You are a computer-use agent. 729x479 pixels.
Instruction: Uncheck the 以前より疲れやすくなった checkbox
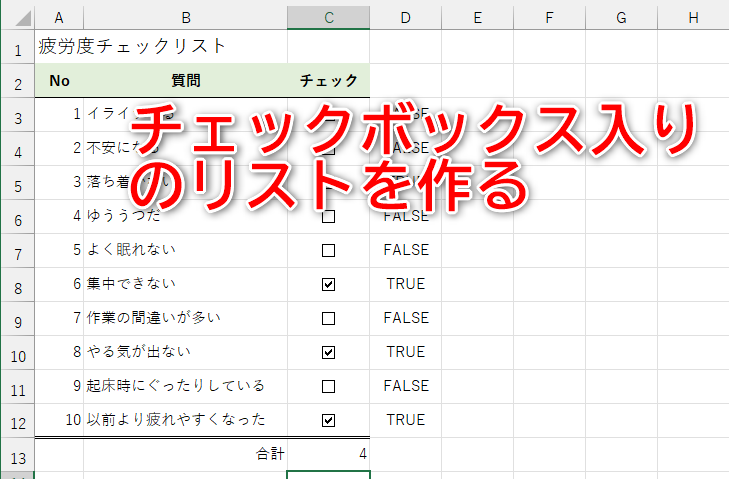[328, 420]
